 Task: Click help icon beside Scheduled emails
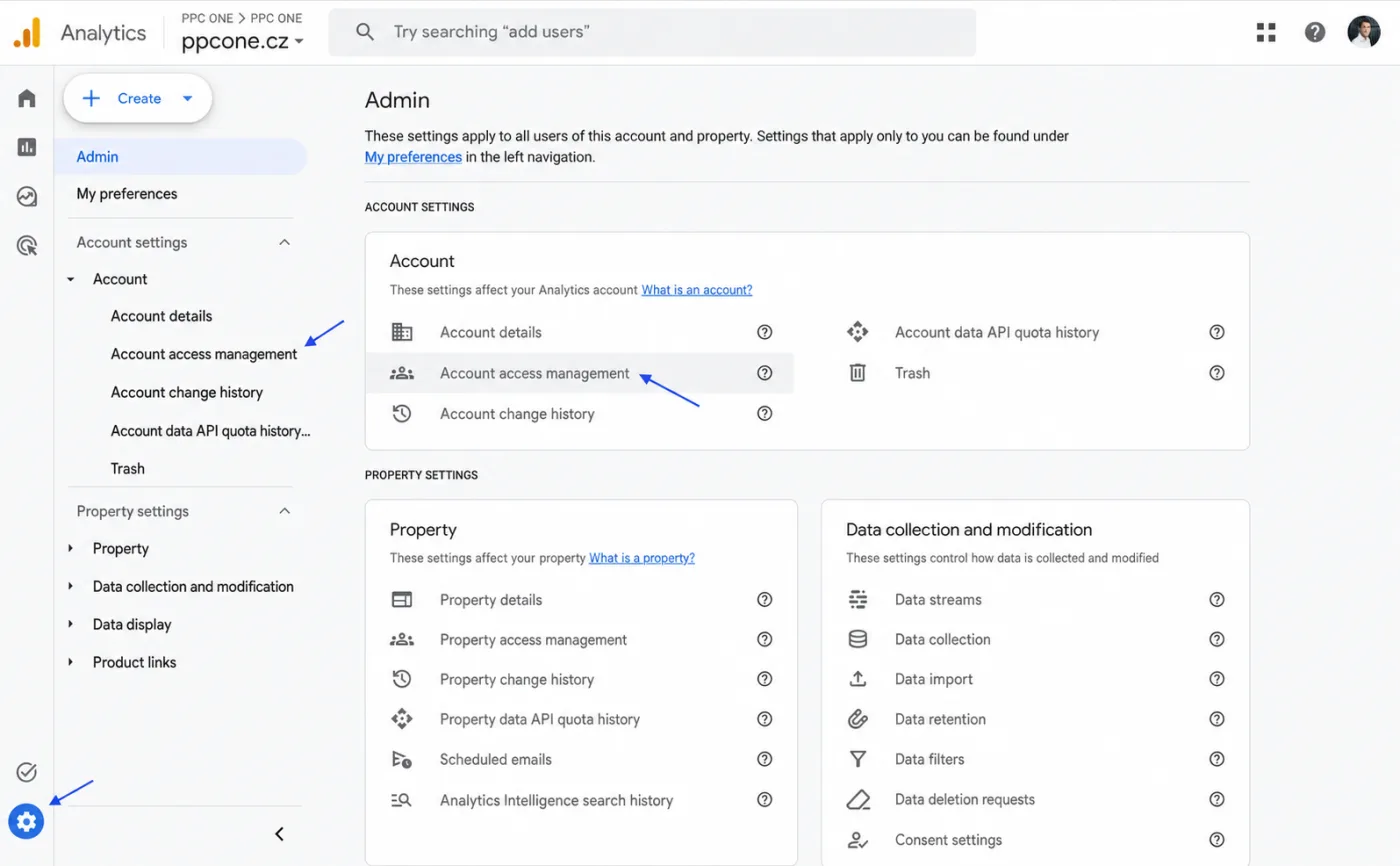765,759
